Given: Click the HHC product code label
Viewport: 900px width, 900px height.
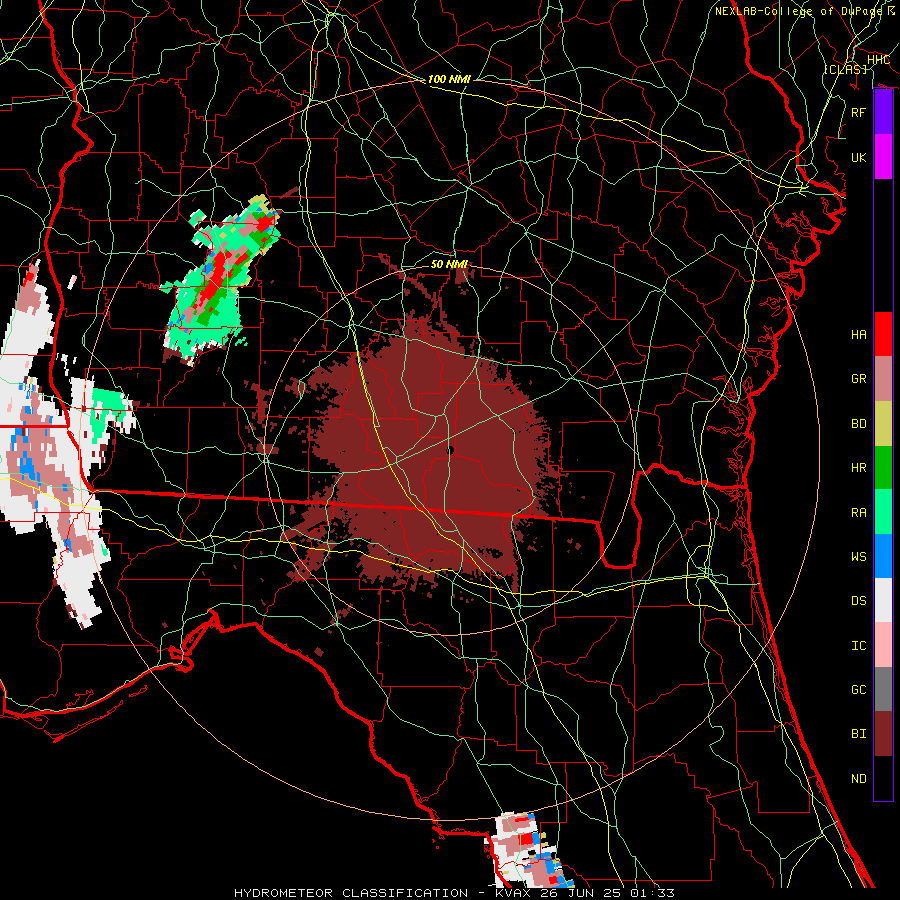Looking at the screenshot, I should point(878,60).
